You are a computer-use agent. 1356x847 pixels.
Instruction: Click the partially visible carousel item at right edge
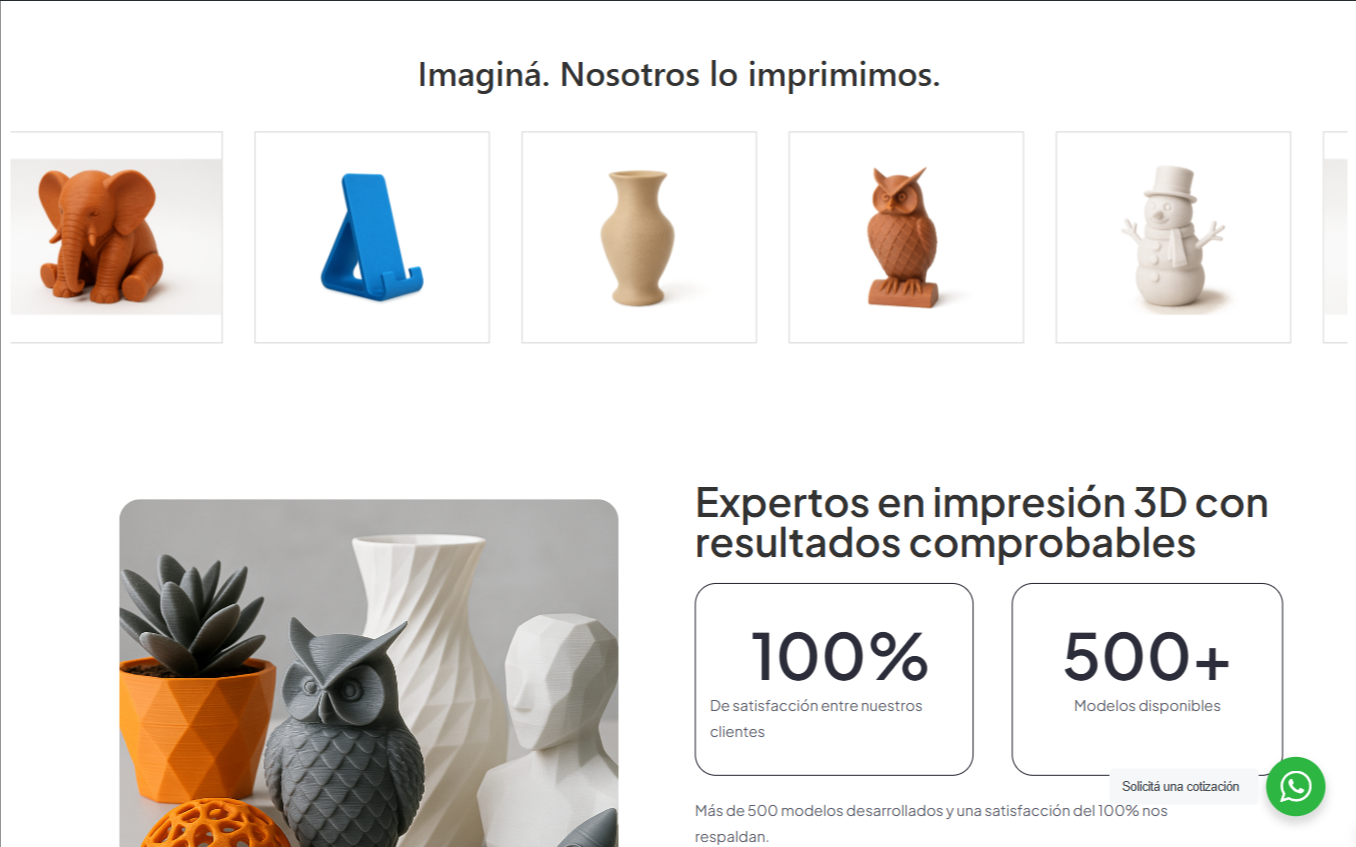point(1335,237)
